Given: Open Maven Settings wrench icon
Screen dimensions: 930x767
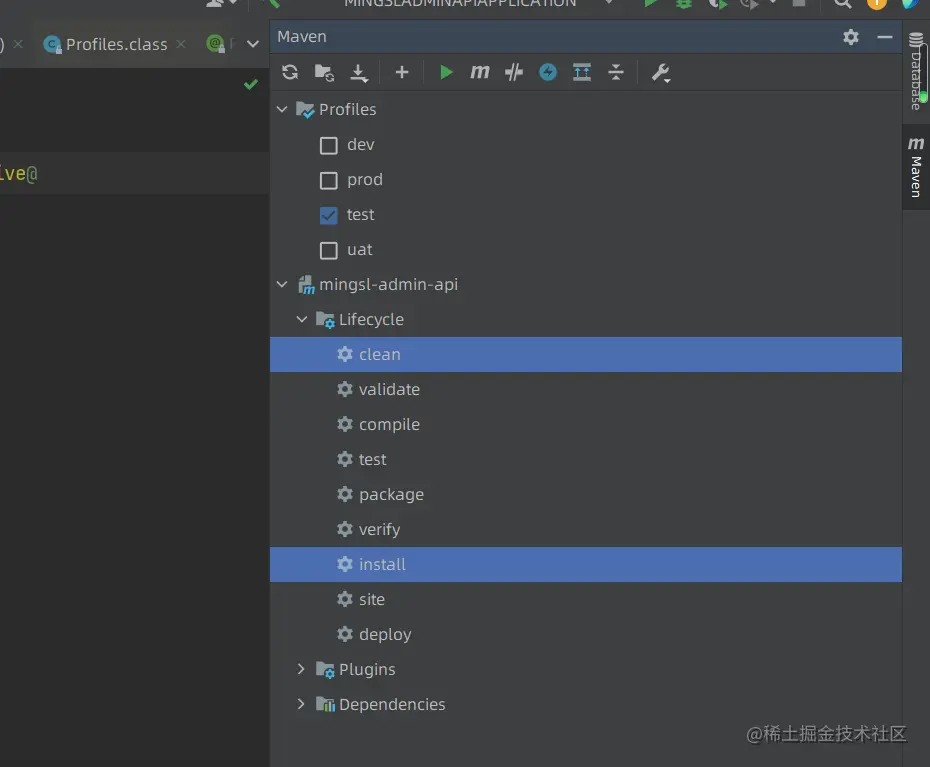Looking at the screenshot, I should pyautogui.click(x=660, y=72).
